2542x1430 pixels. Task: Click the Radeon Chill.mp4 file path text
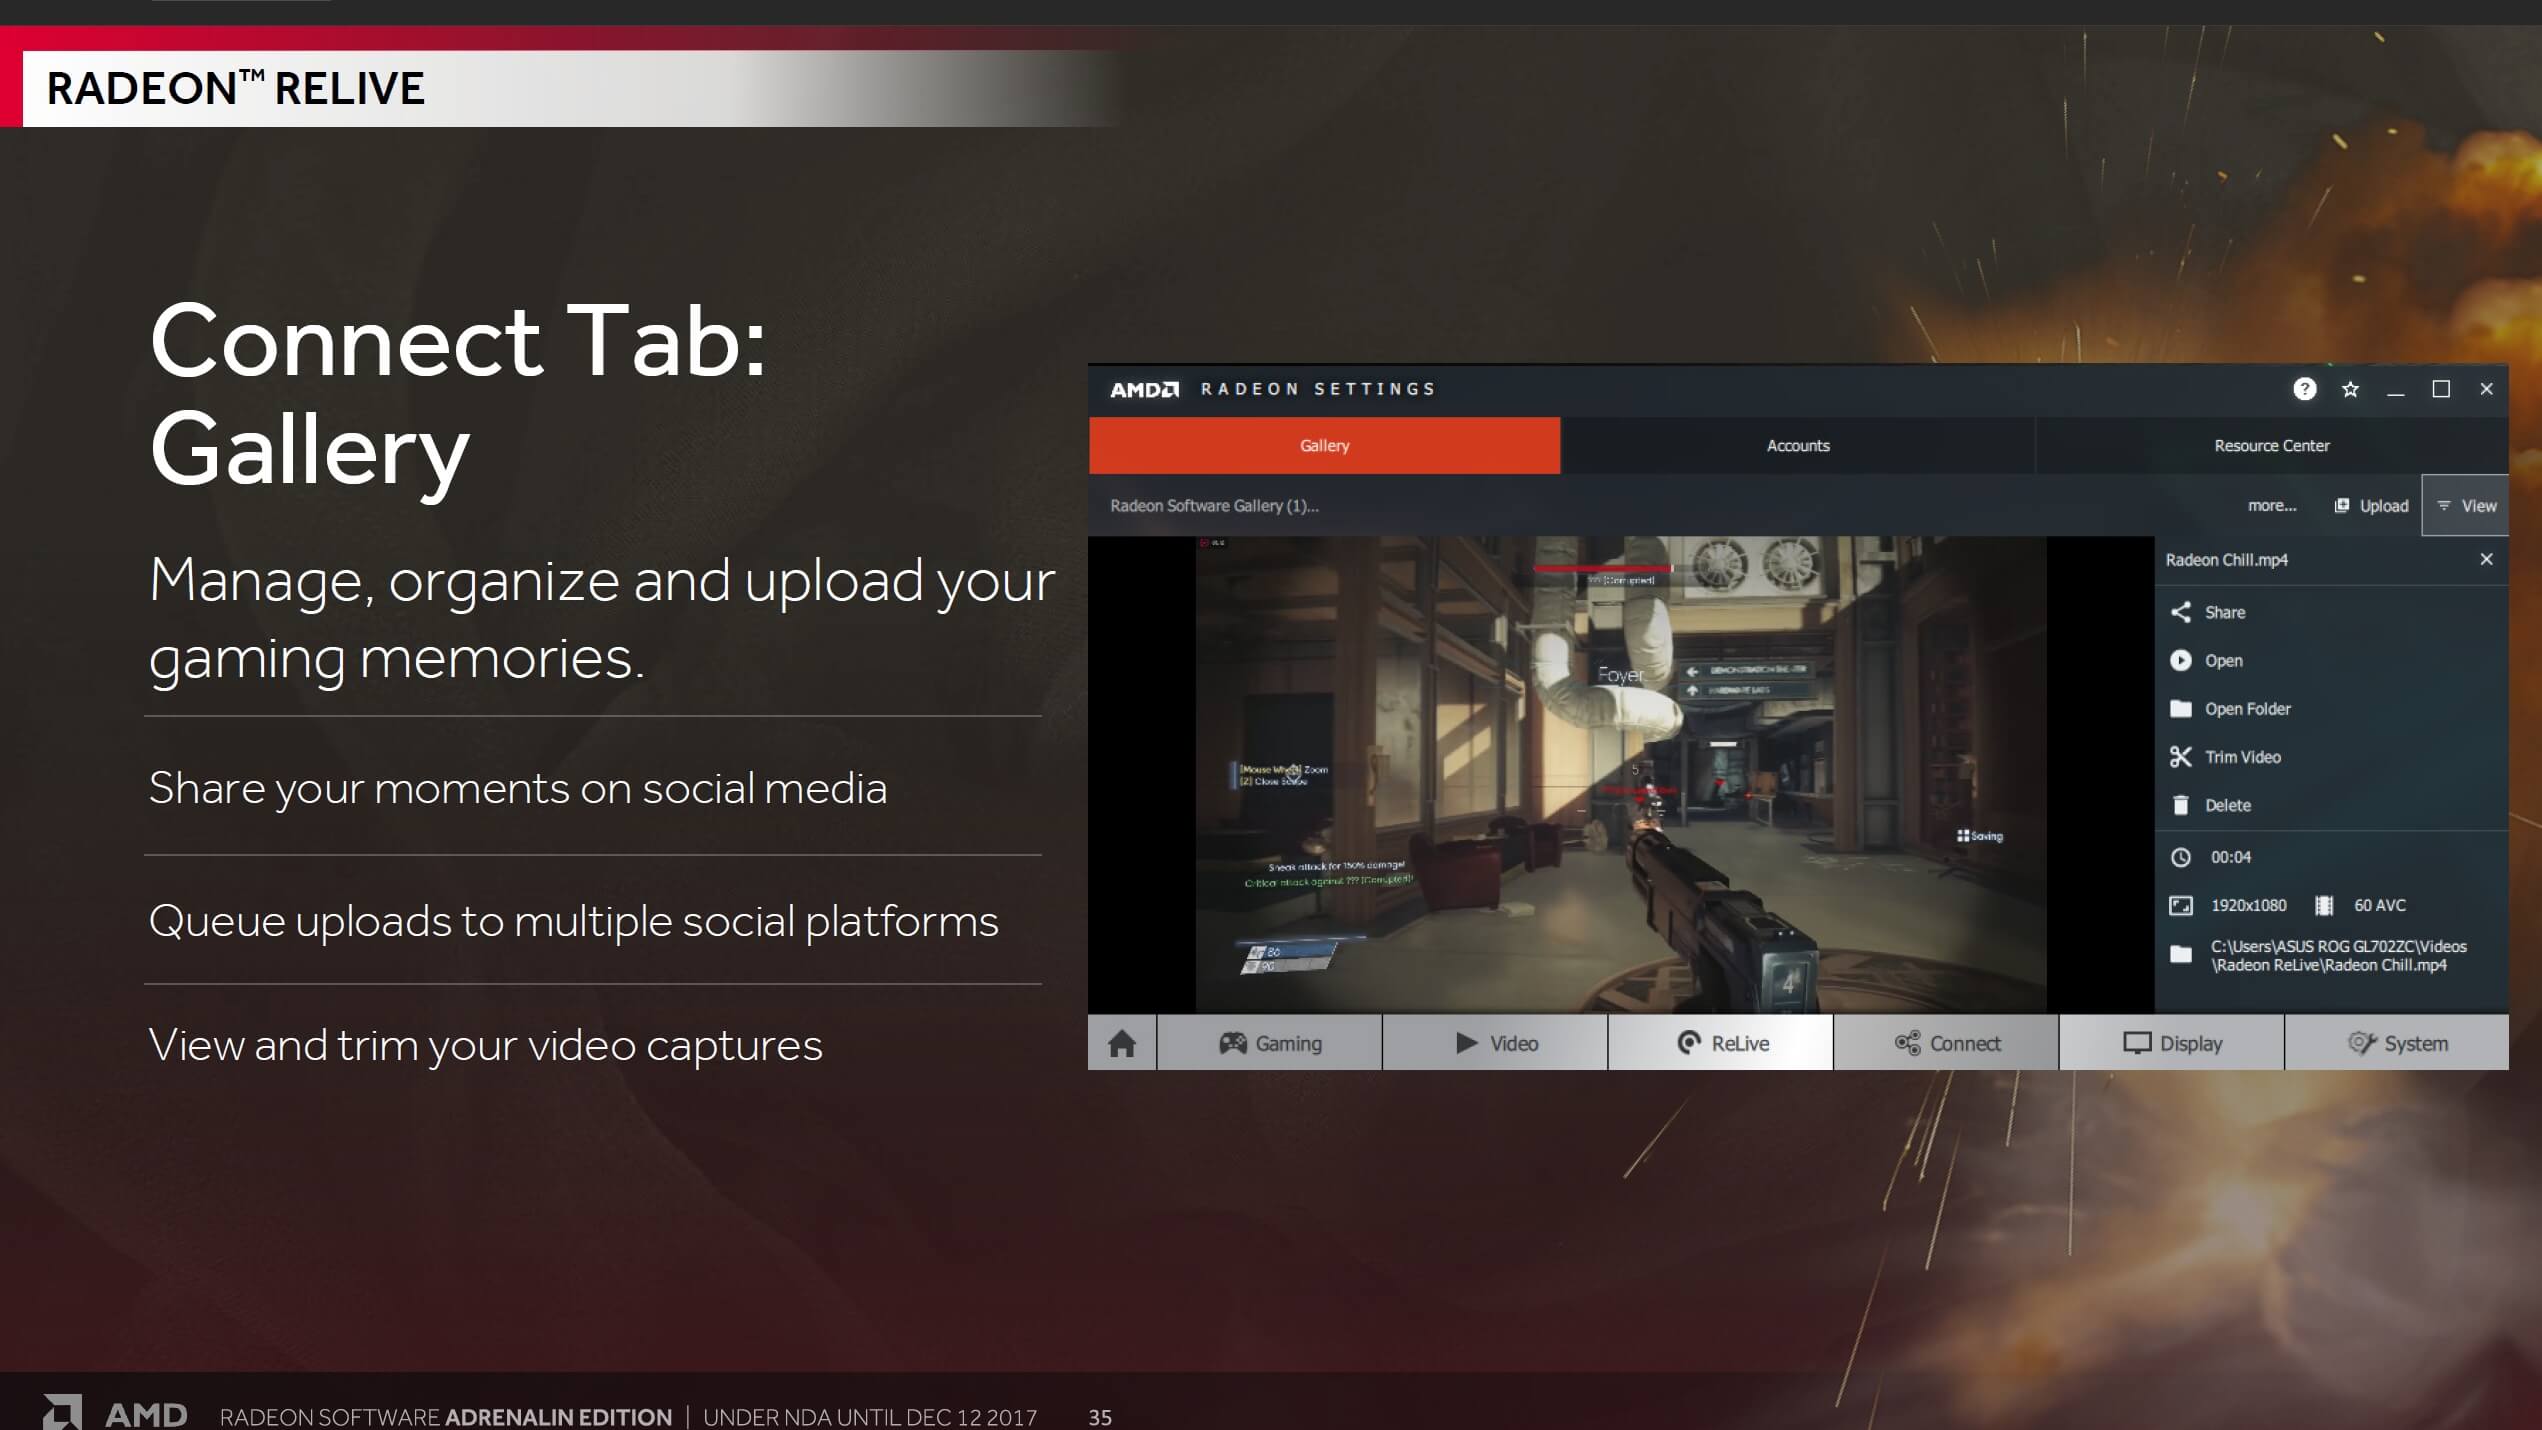(2337, 956)
